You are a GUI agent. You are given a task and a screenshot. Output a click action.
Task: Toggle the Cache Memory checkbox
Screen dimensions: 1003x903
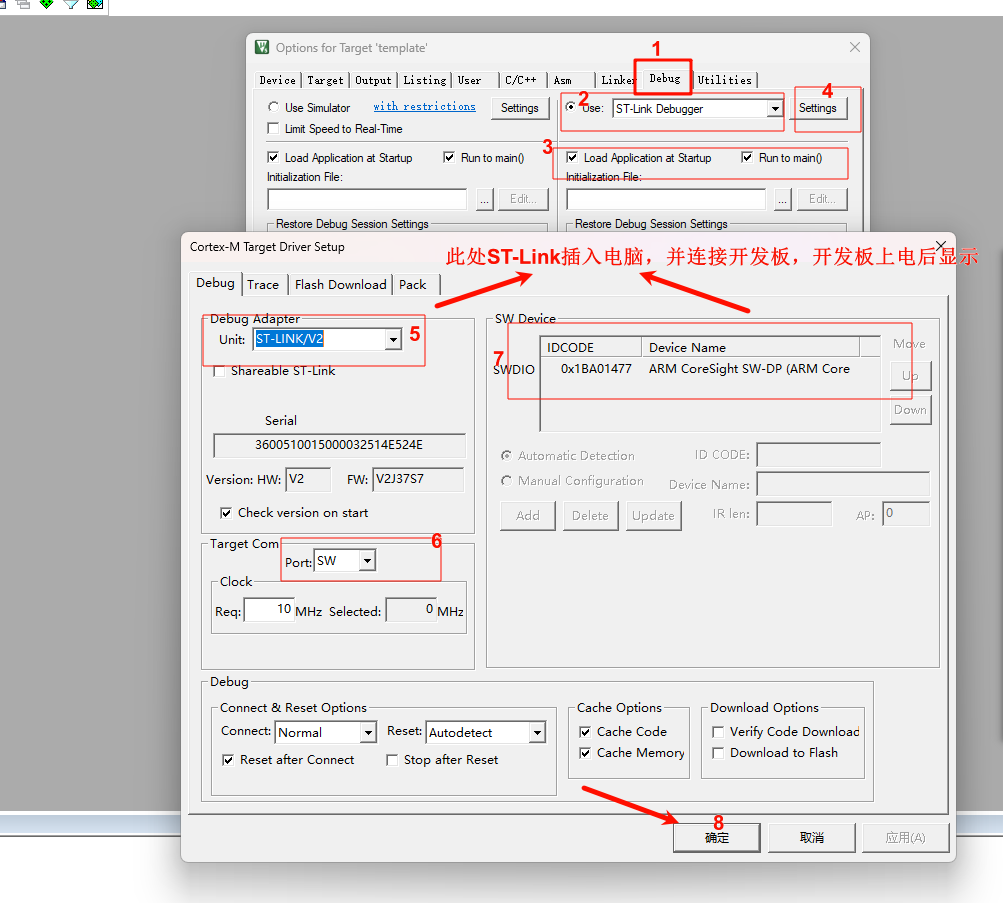coord(585,753)
